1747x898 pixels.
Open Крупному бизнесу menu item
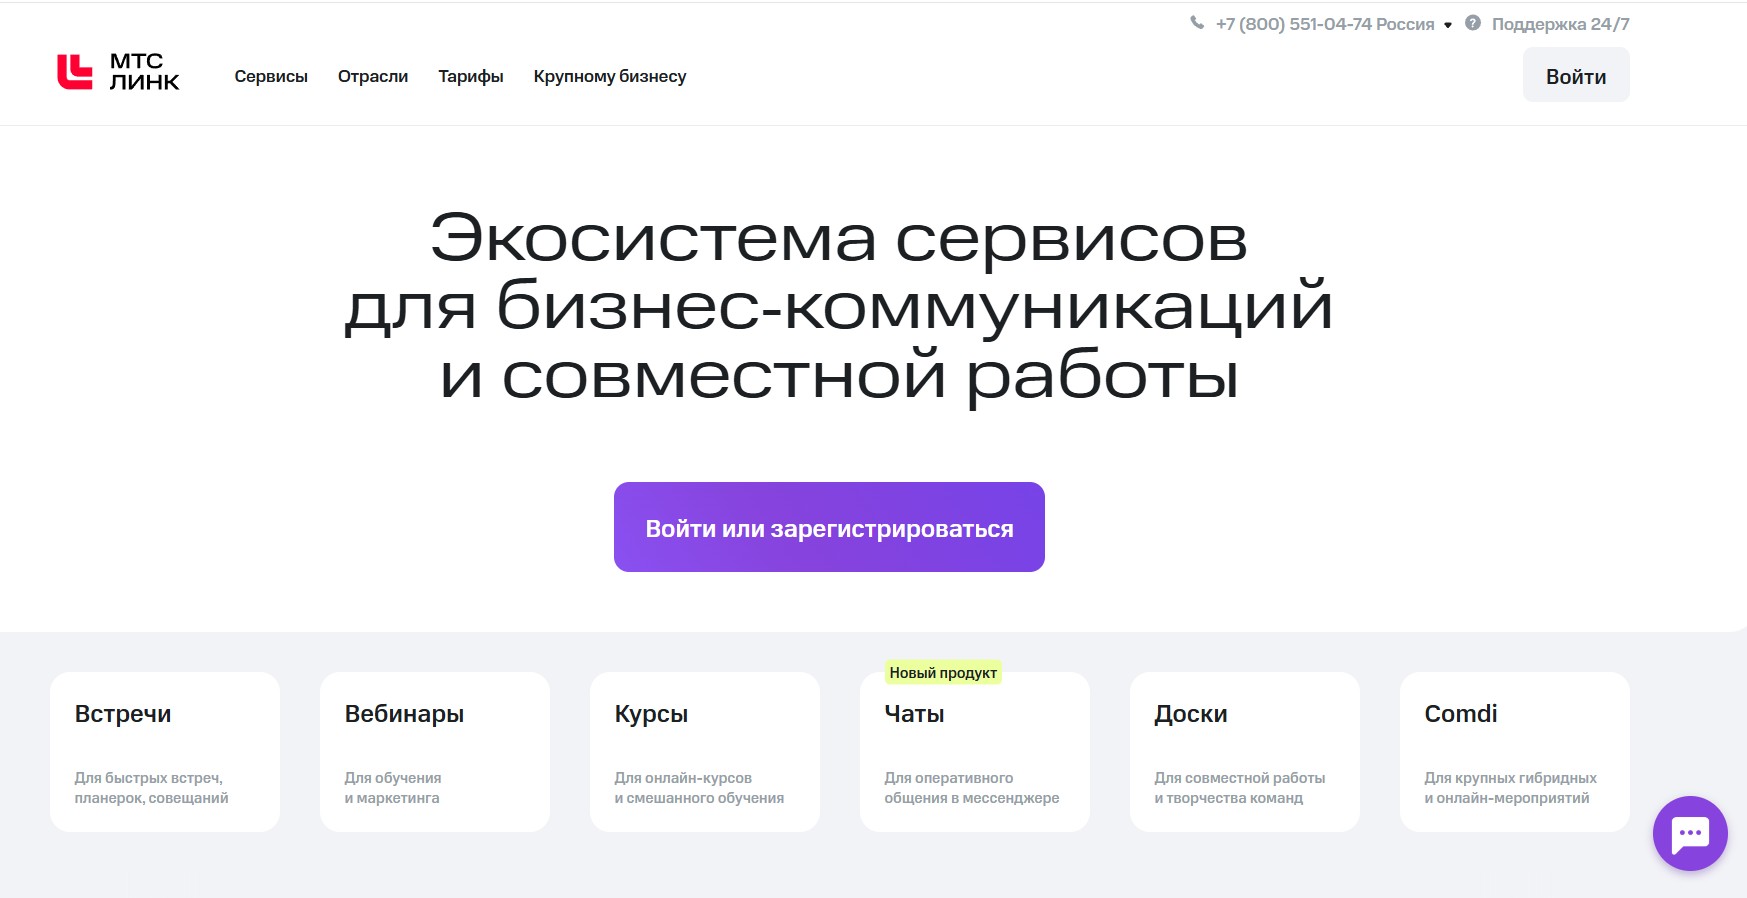click(x=610, y=76)
